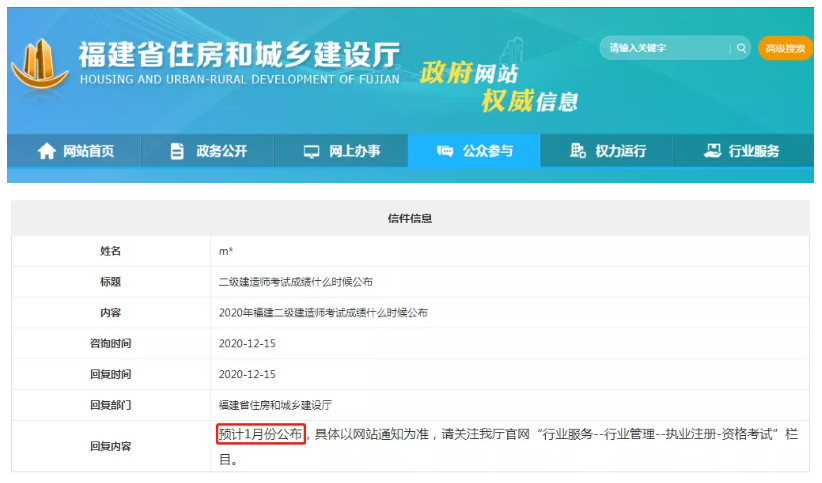Click the 回复内容 label cell

pyautogui.click(x=111, y=446)
